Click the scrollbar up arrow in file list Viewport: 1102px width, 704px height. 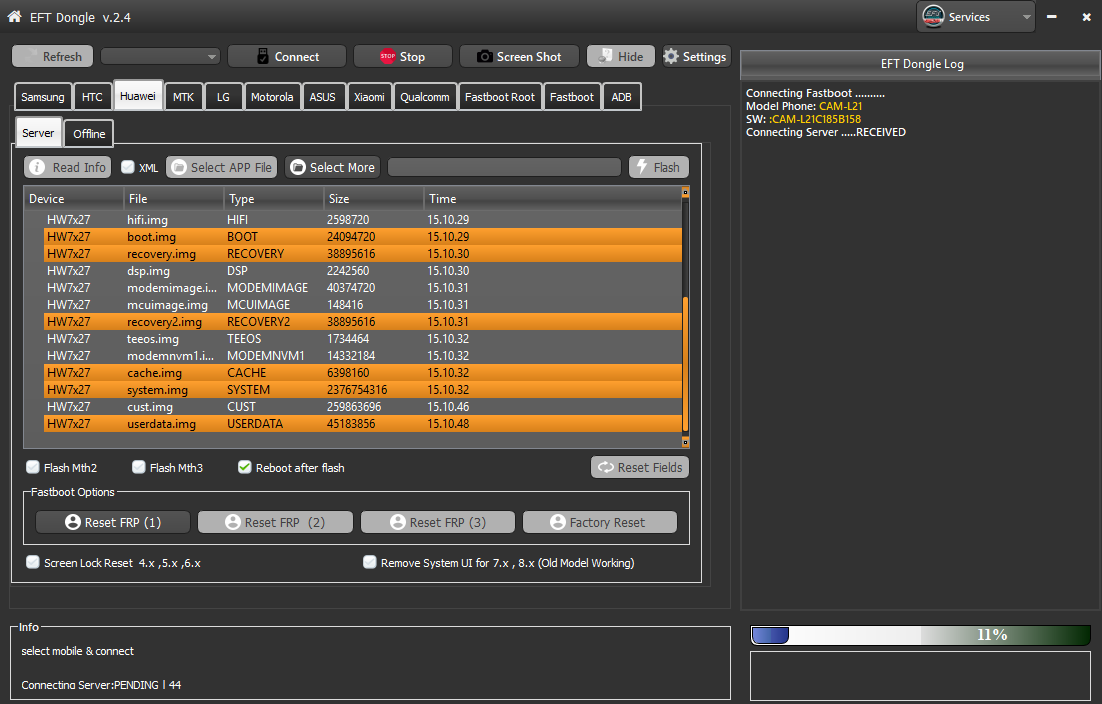tap(685, 192)
